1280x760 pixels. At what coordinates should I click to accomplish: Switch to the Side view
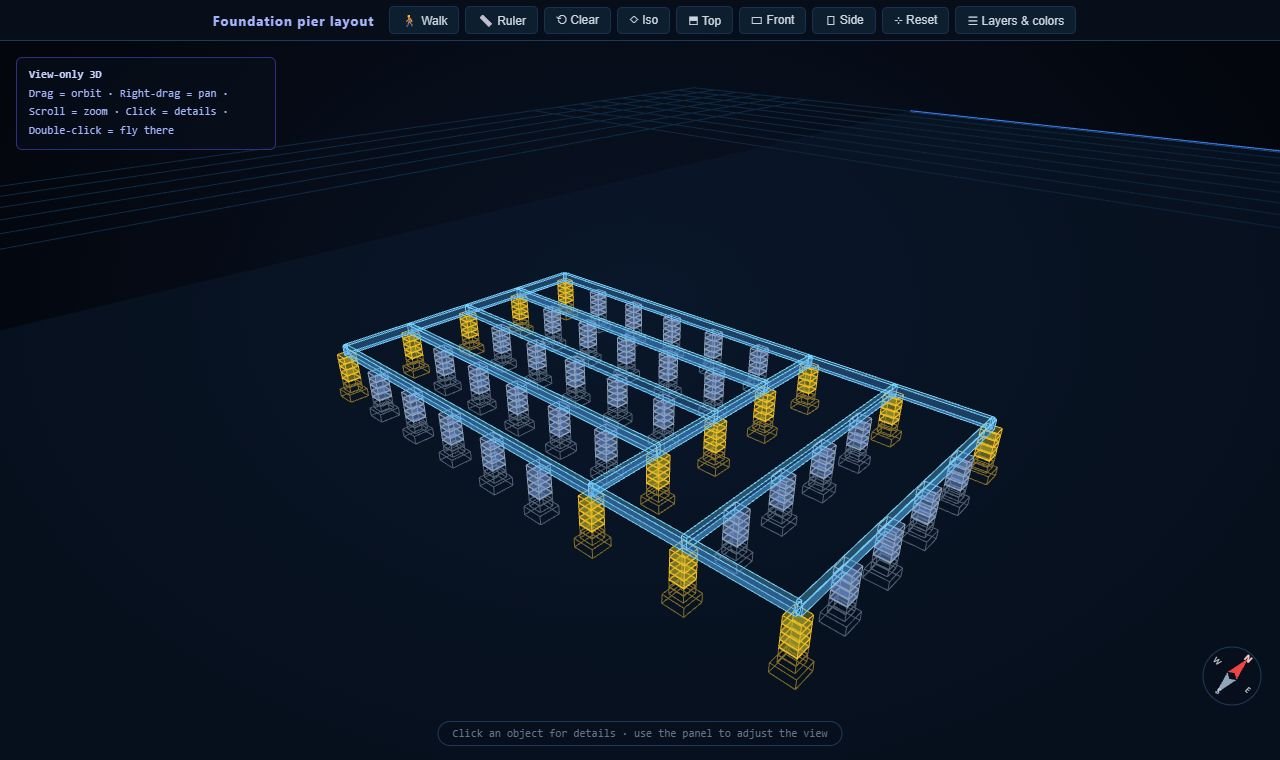pos(844,20)
